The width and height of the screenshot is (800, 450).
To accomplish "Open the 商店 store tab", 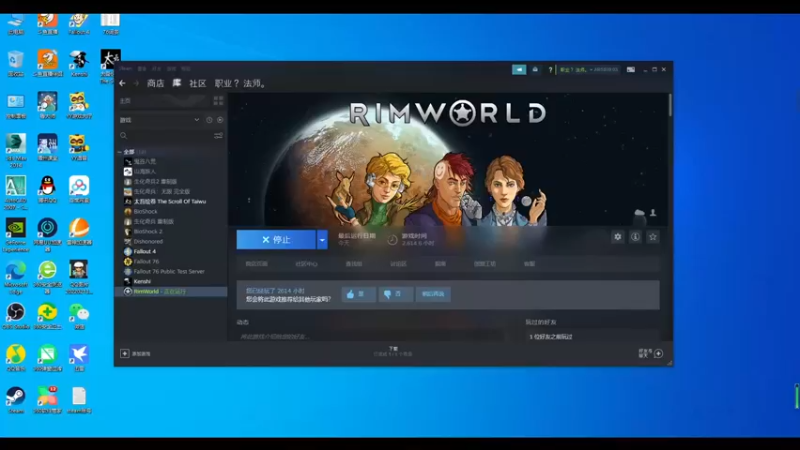I will coord(156,83).
